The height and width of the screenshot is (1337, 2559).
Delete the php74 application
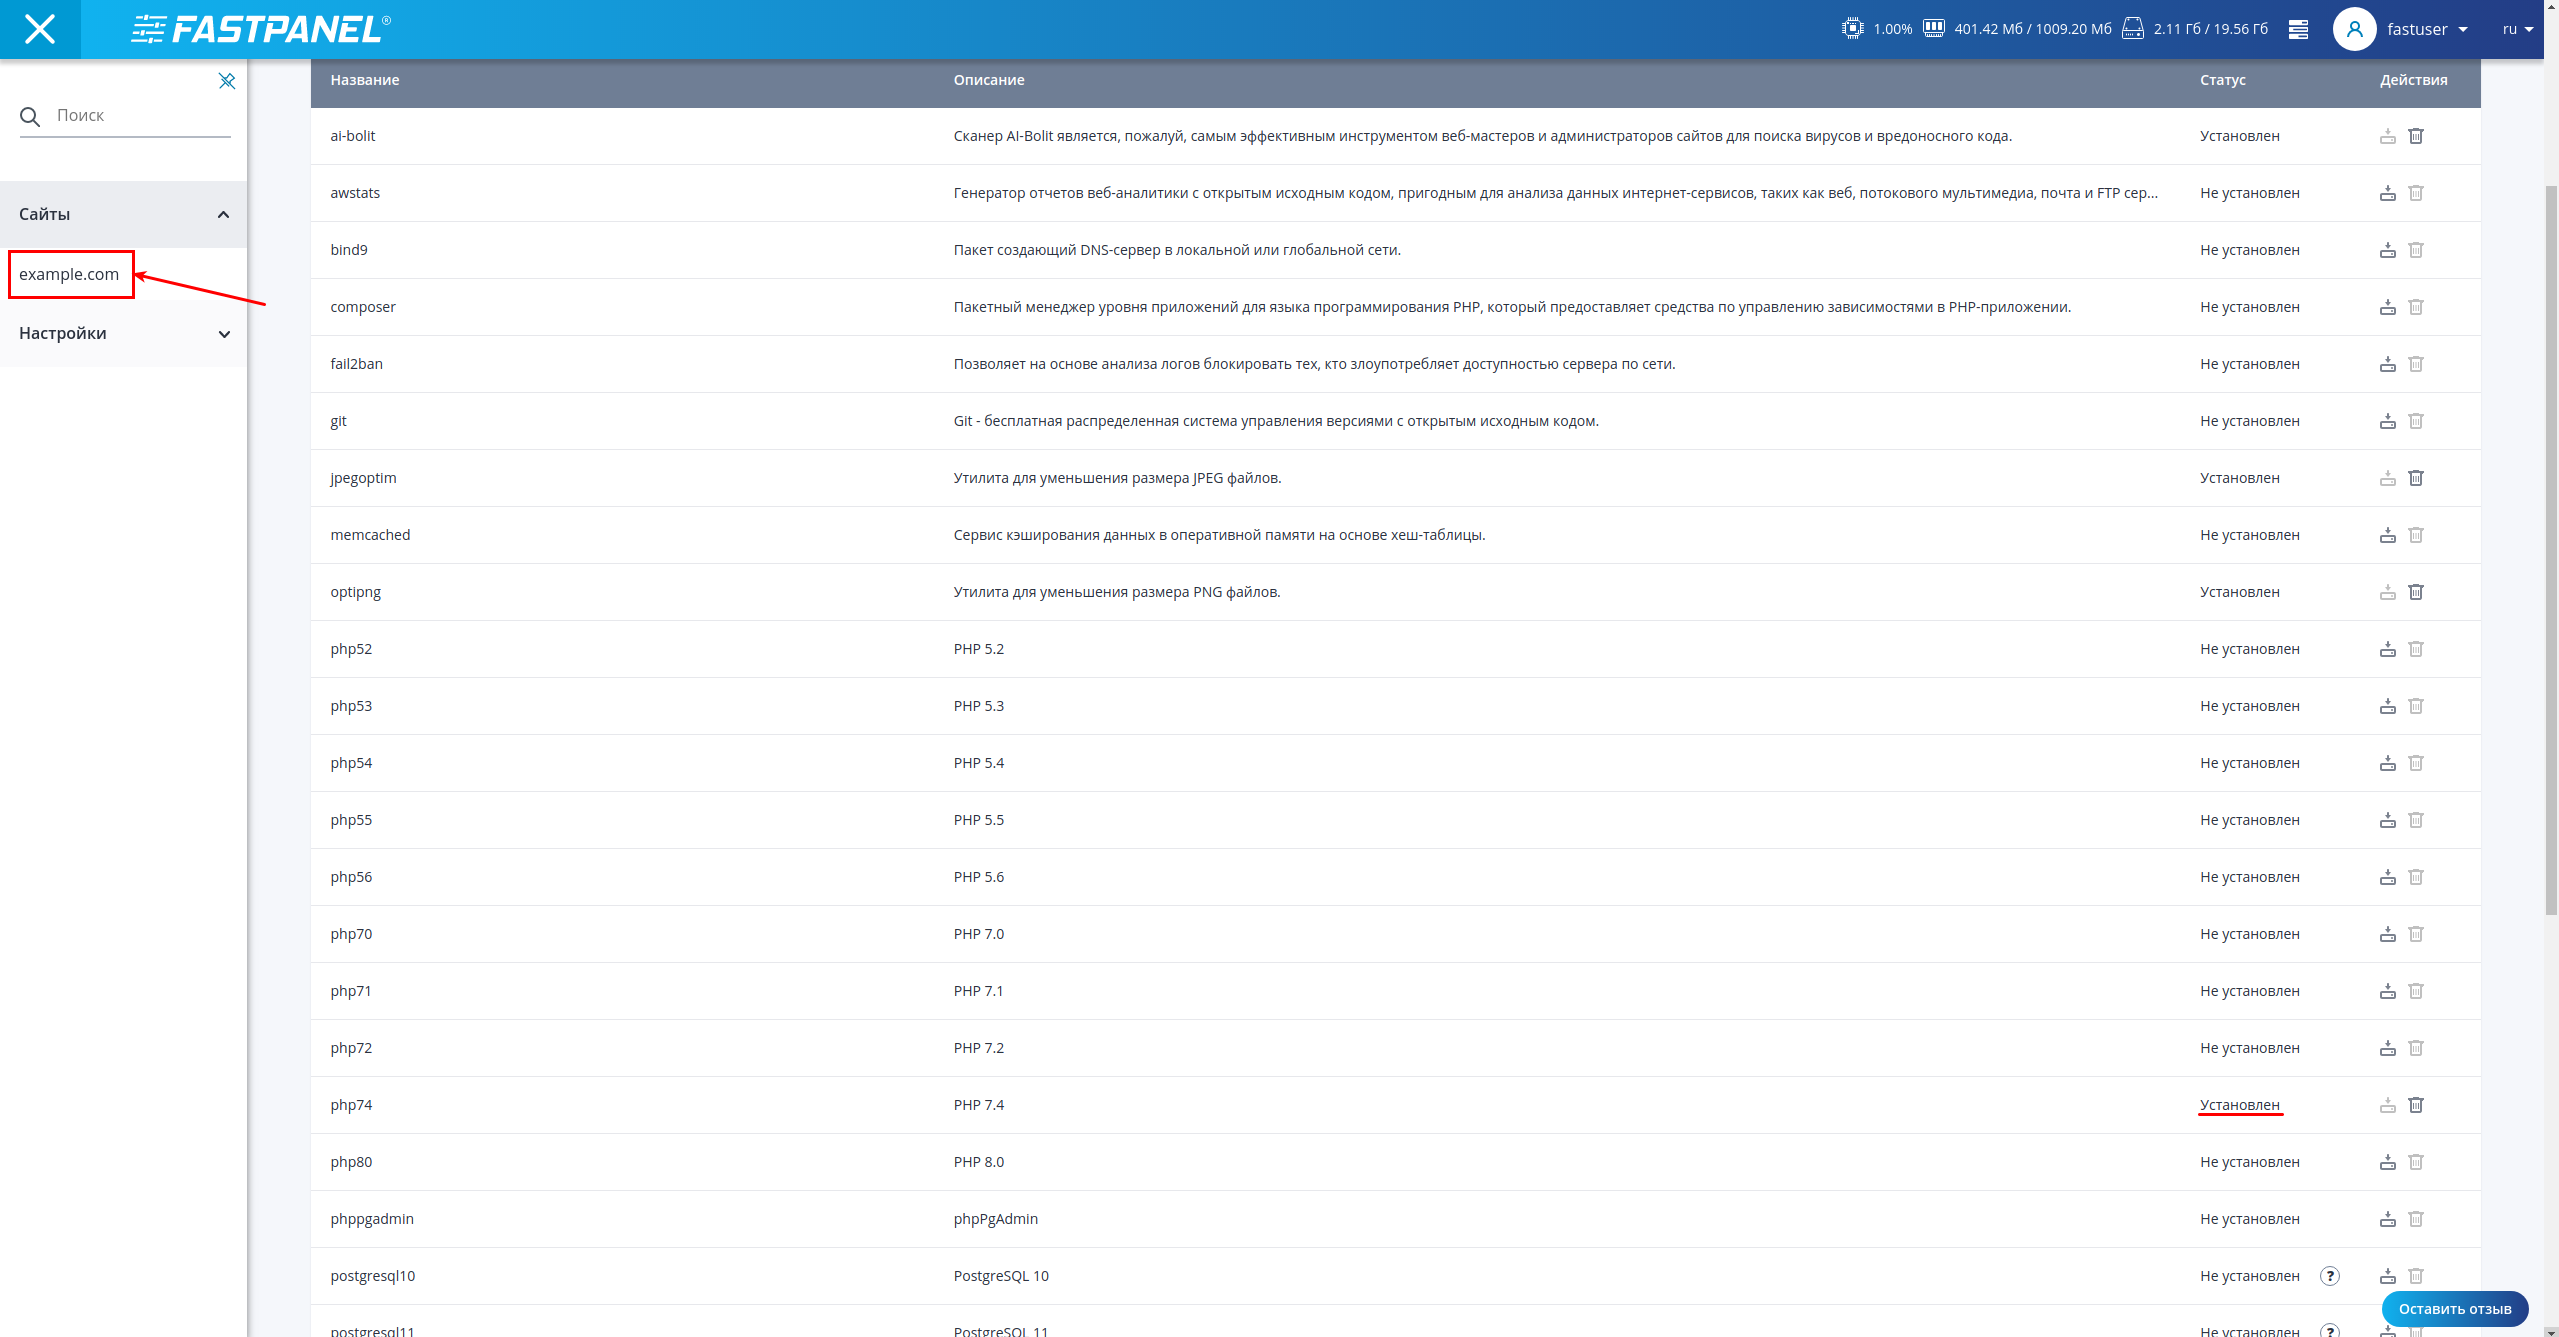2416,1105
